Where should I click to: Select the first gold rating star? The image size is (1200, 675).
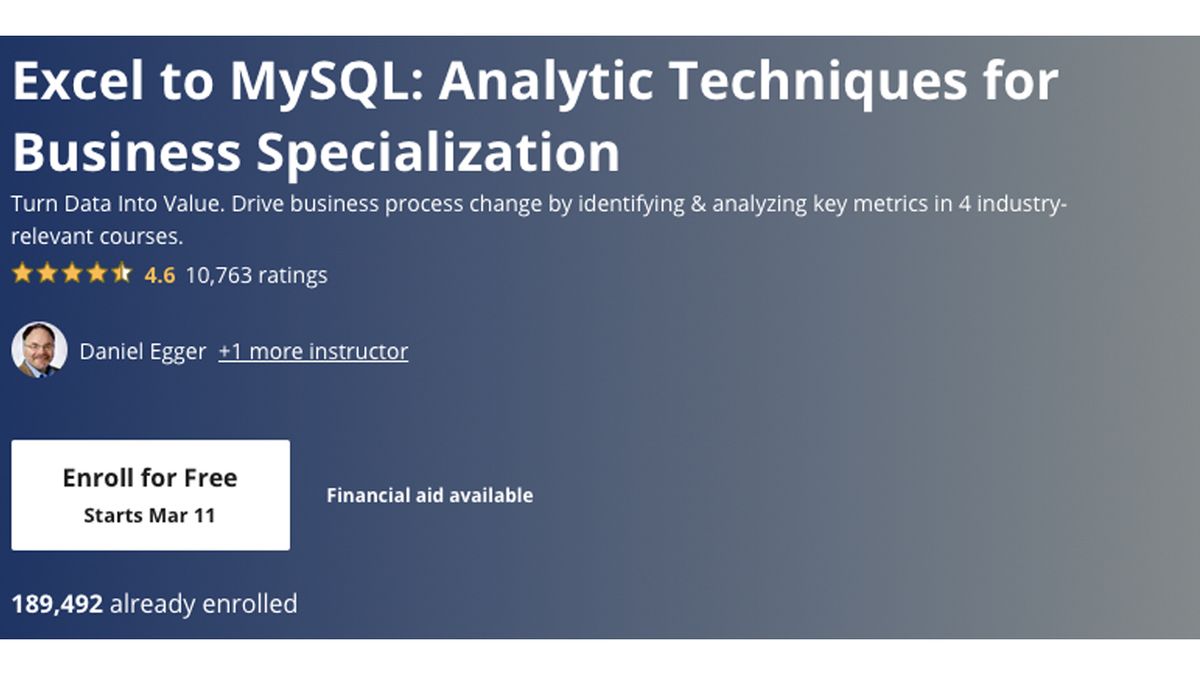click(x=20, y=274)
